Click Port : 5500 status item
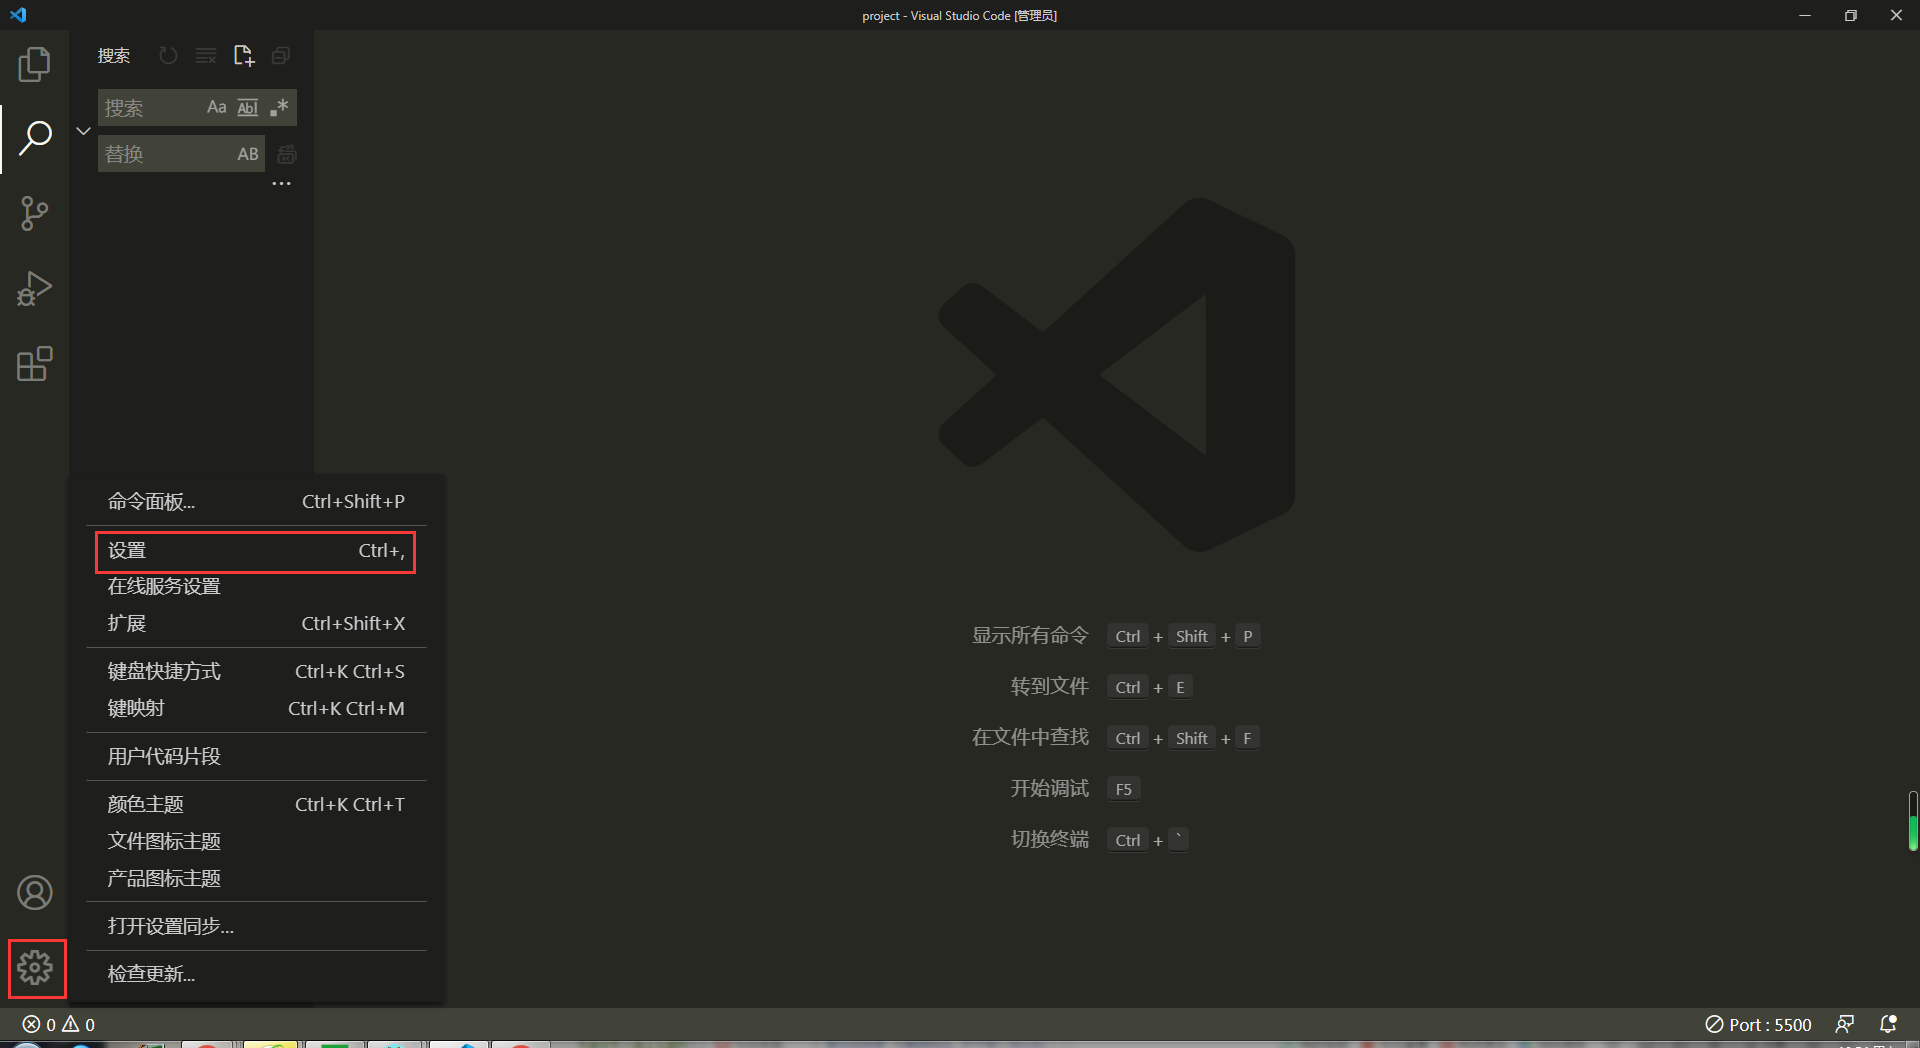Screen dimensions: 1920x1048 pos(1758,1024)
